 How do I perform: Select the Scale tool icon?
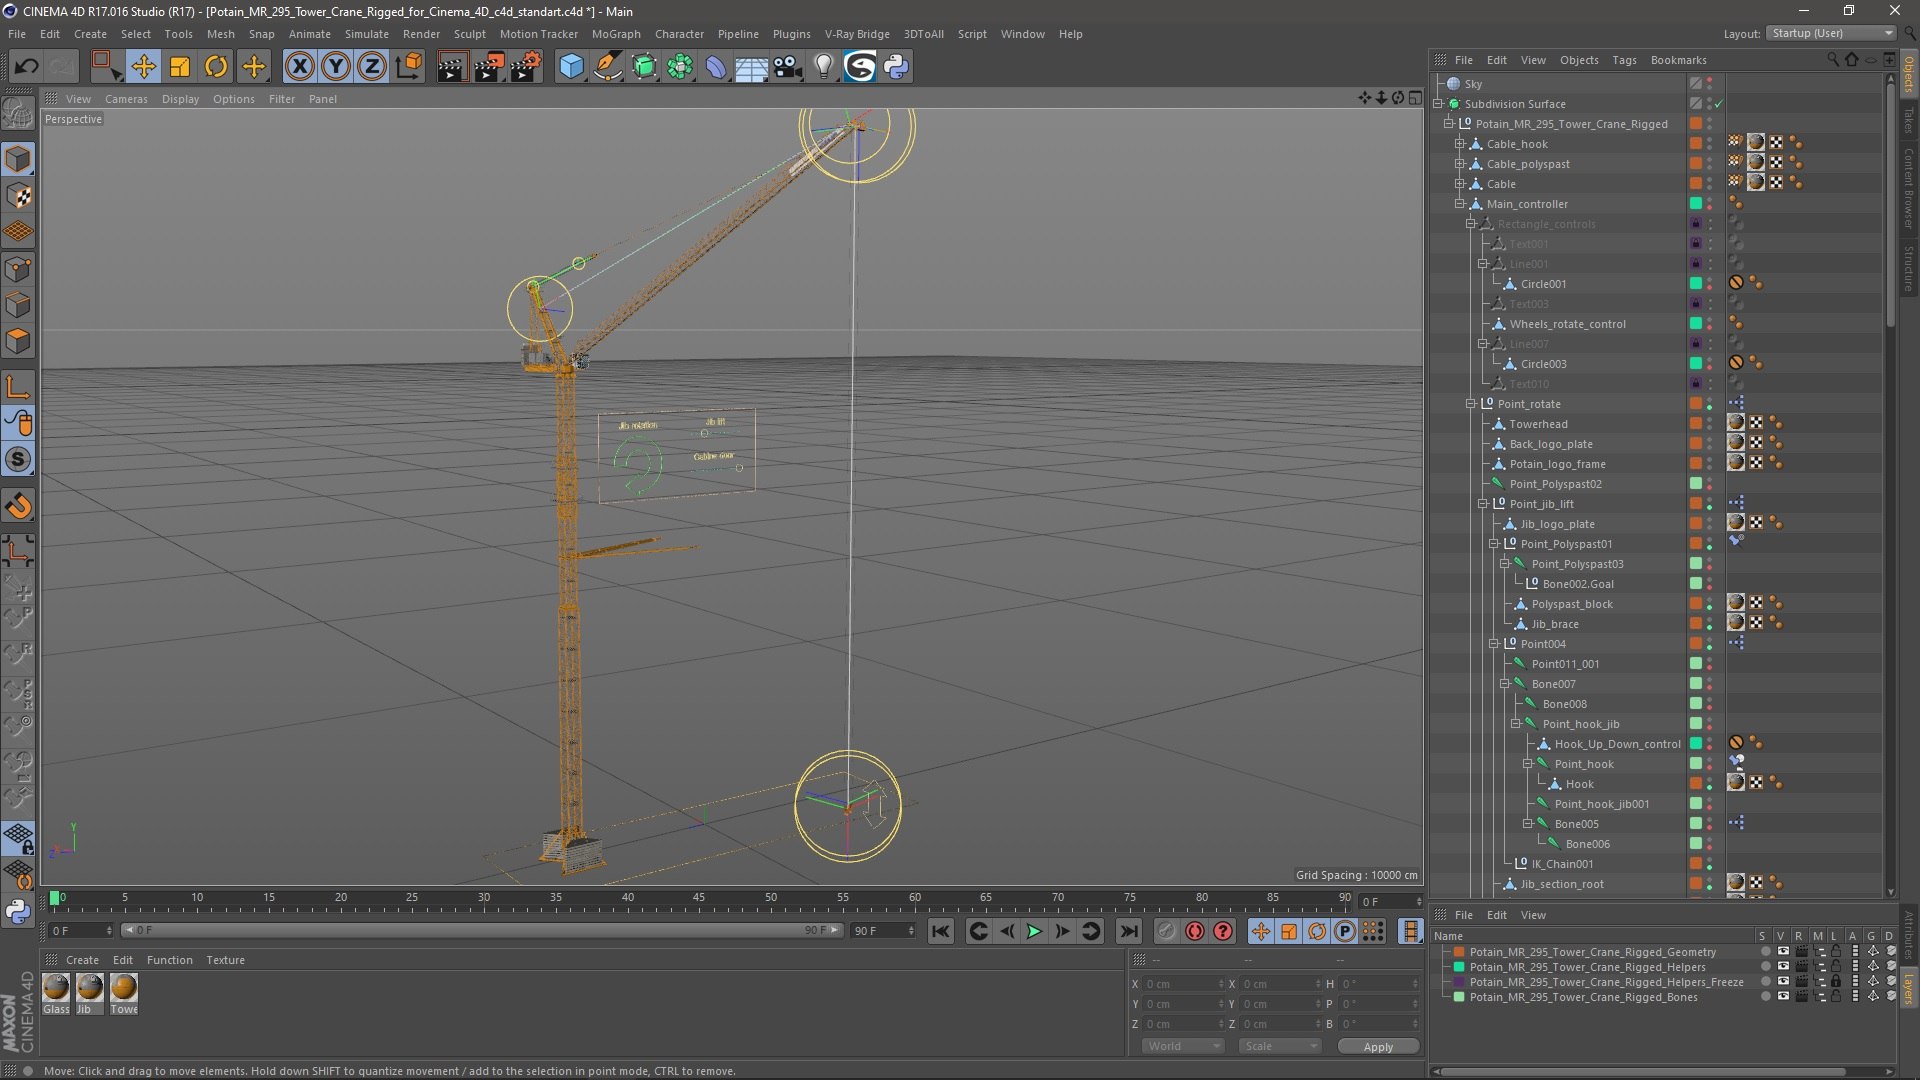(x=180, y=67)
